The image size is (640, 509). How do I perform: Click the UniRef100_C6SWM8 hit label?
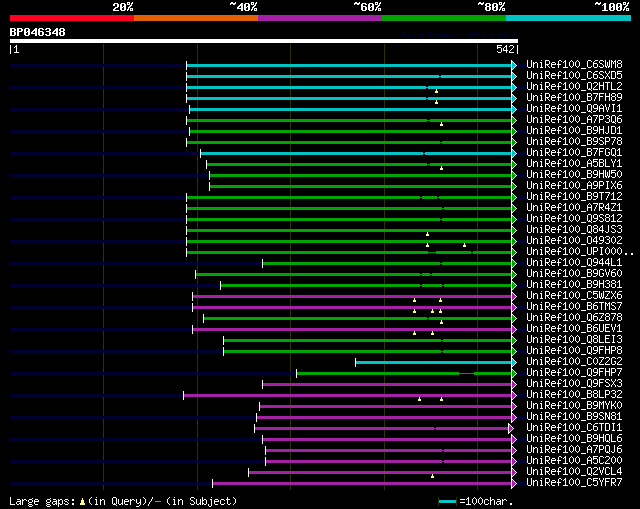point(574,64)
